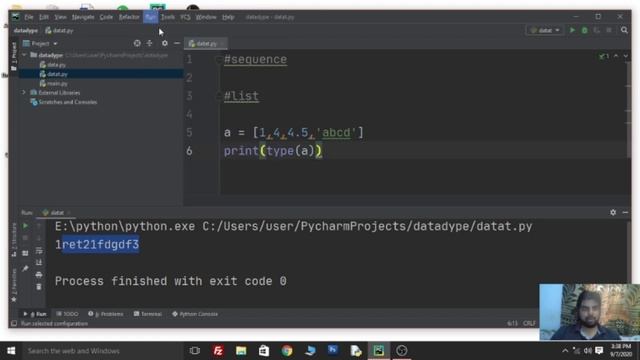Screen dimensions: 640x360
Task: Open the TODO tool window
Action: (67, 314)
